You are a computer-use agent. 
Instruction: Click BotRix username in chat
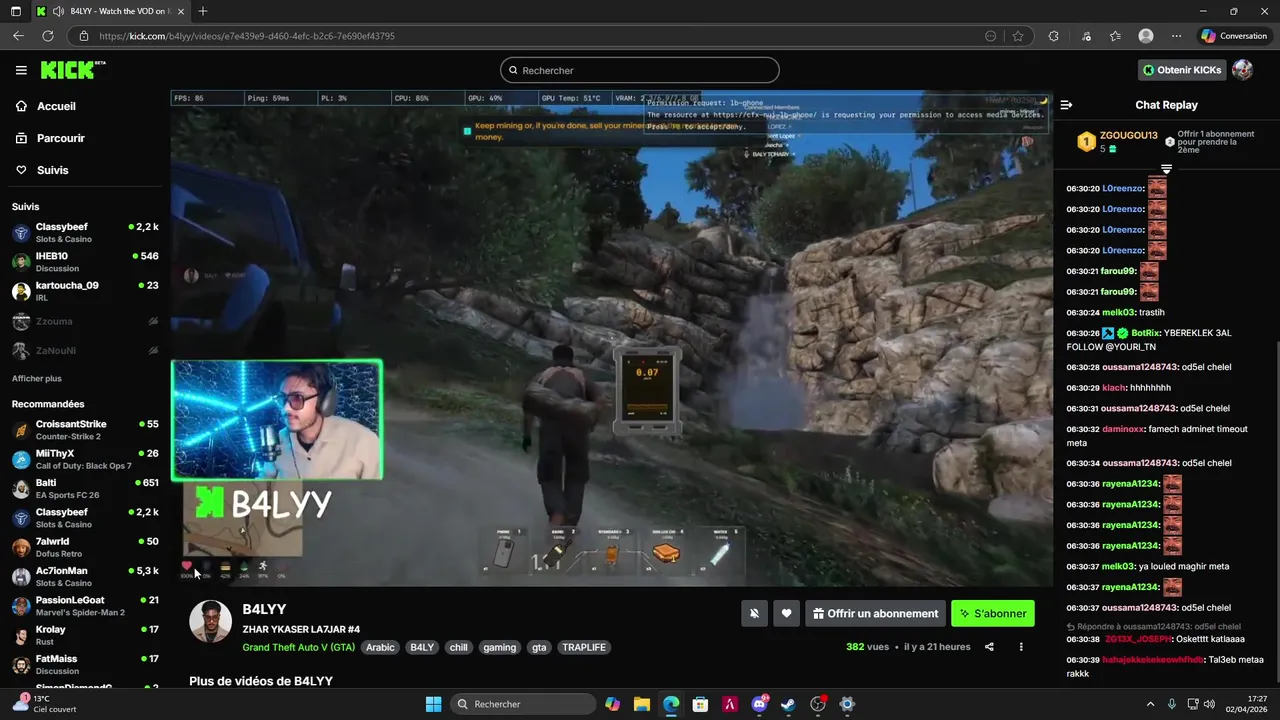pos(1146,333)
